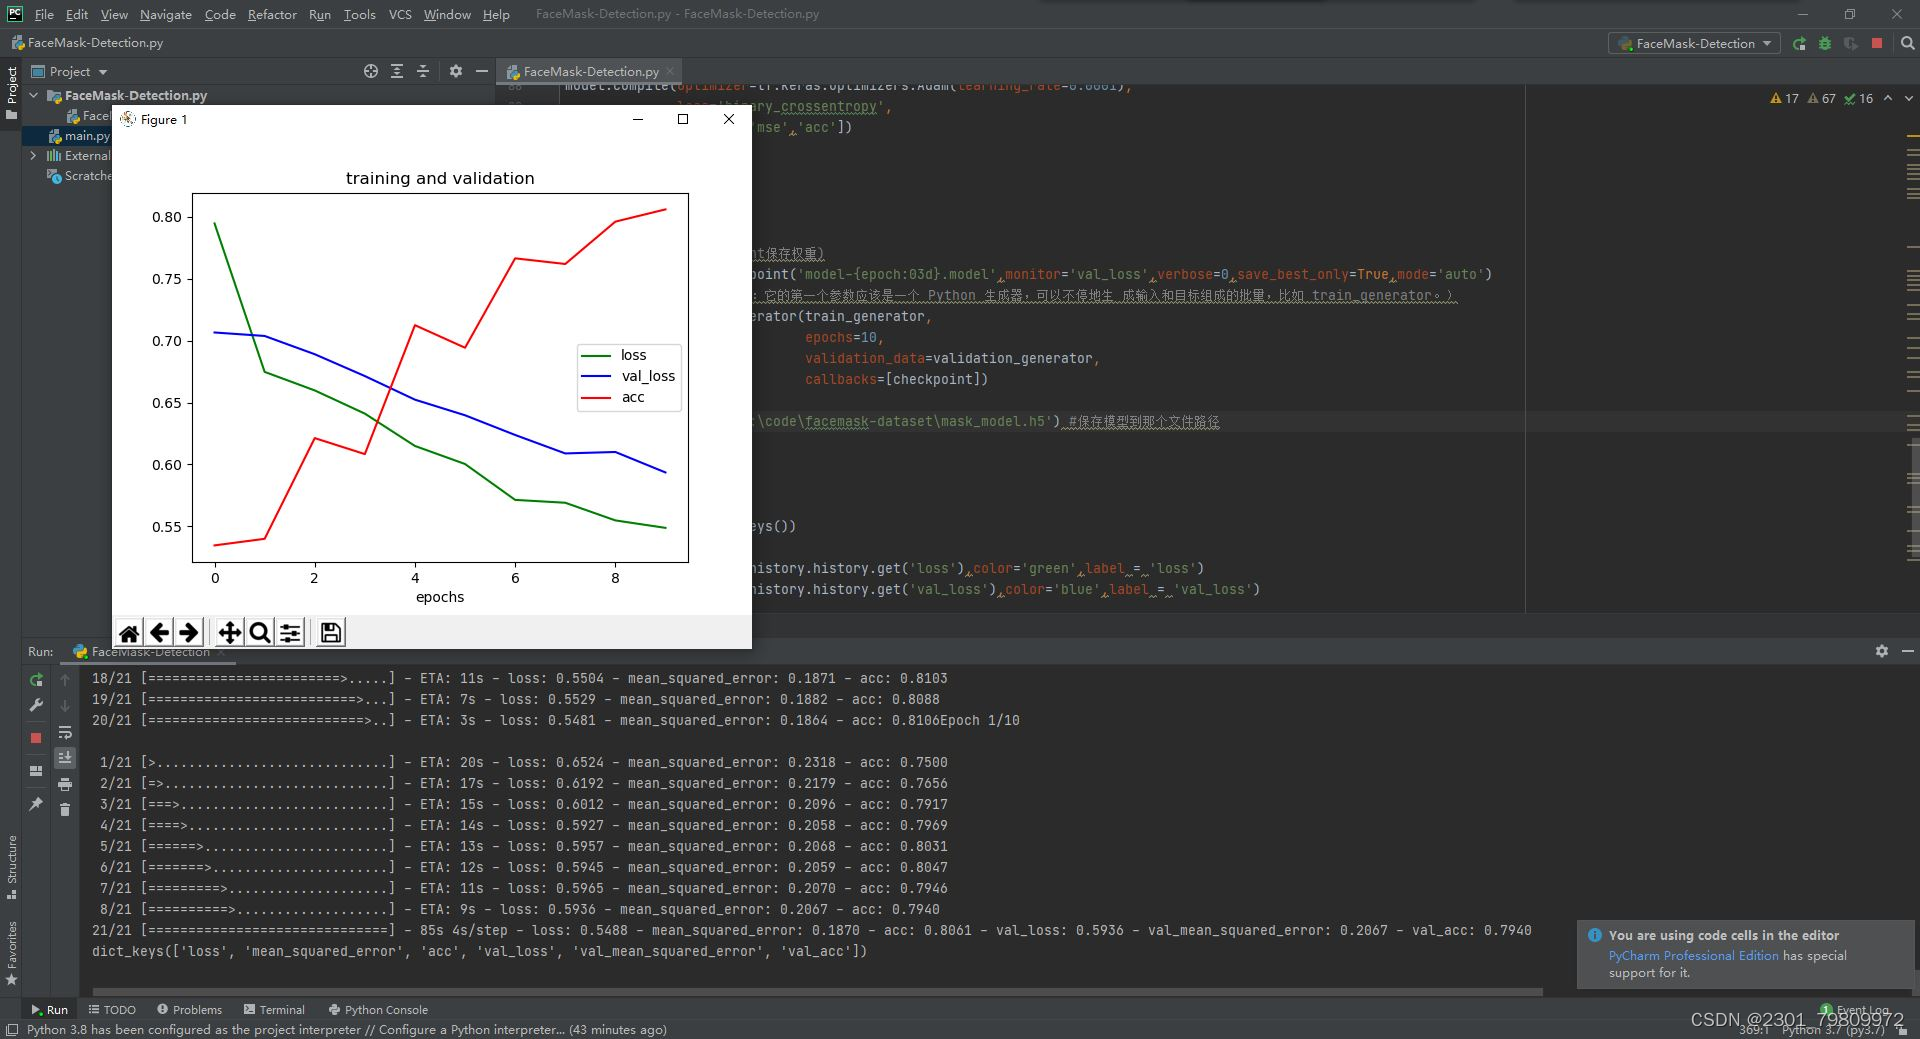Open Project panel options gear
The height and width of the screenshot is (1039, 1920).
(456, 71)
